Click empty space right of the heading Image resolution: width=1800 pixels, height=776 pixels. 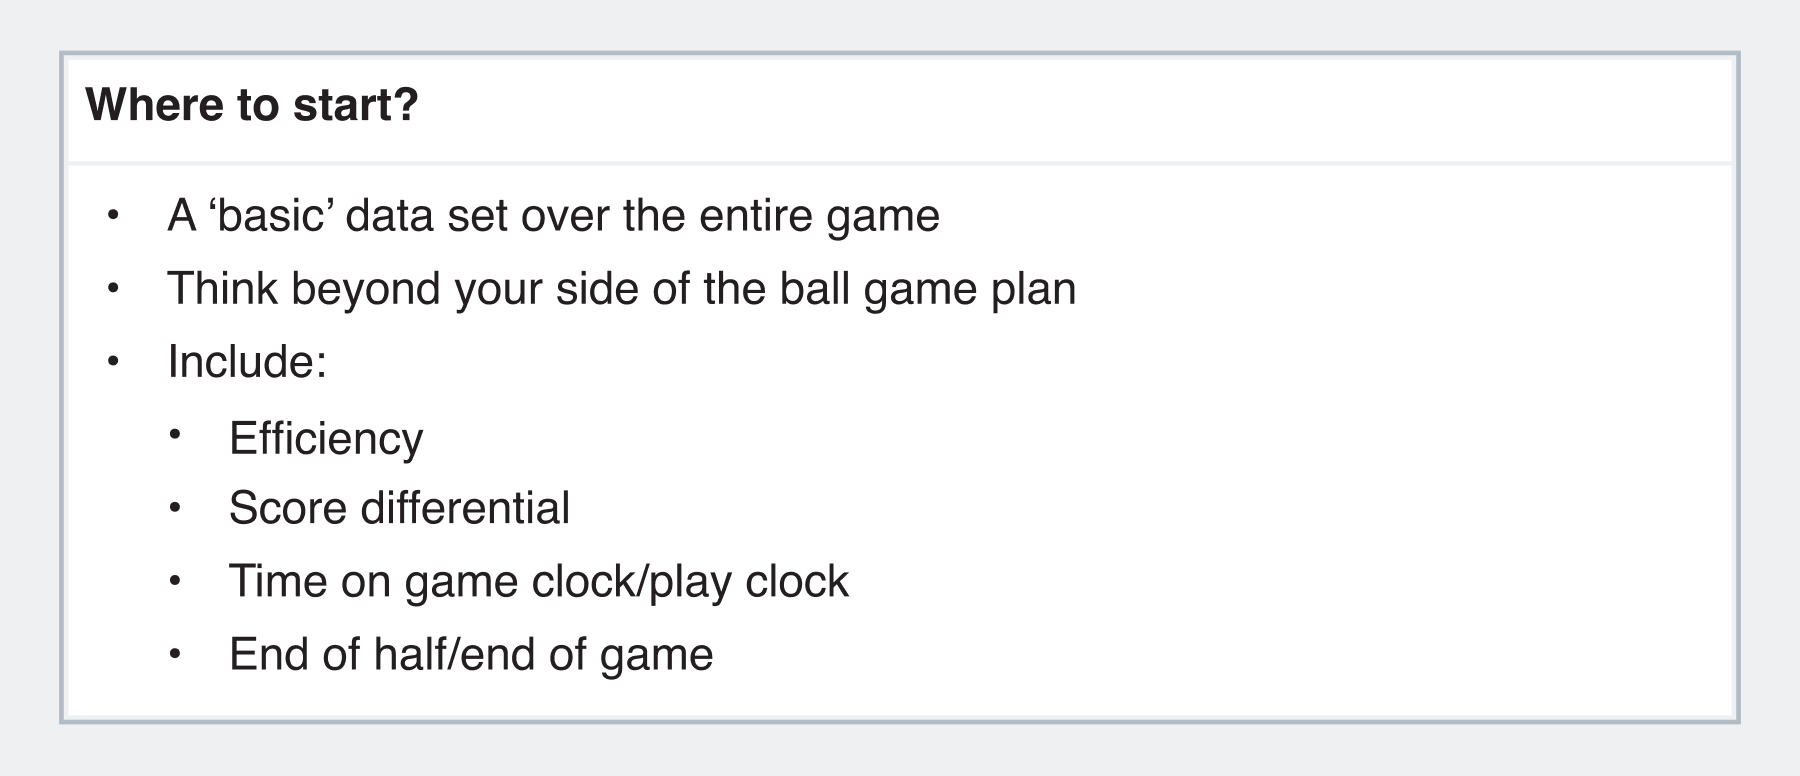[1100, 105]
